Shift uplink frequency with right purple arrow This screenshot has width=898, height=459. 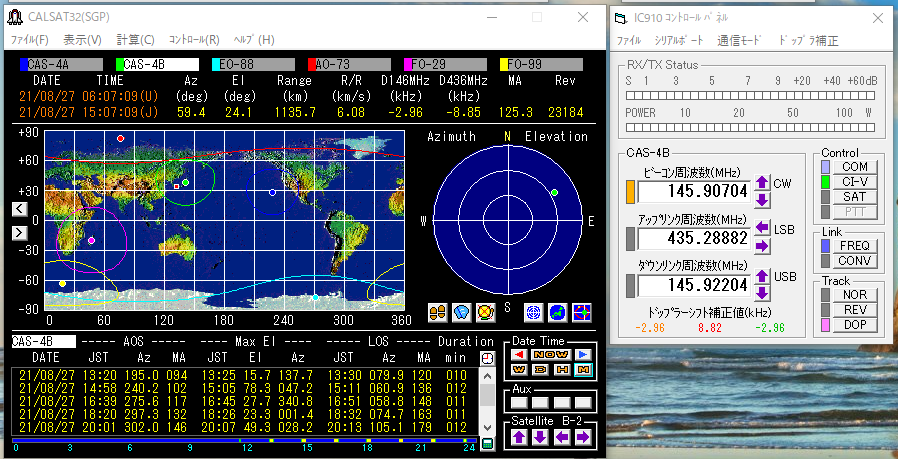(762, 246)
